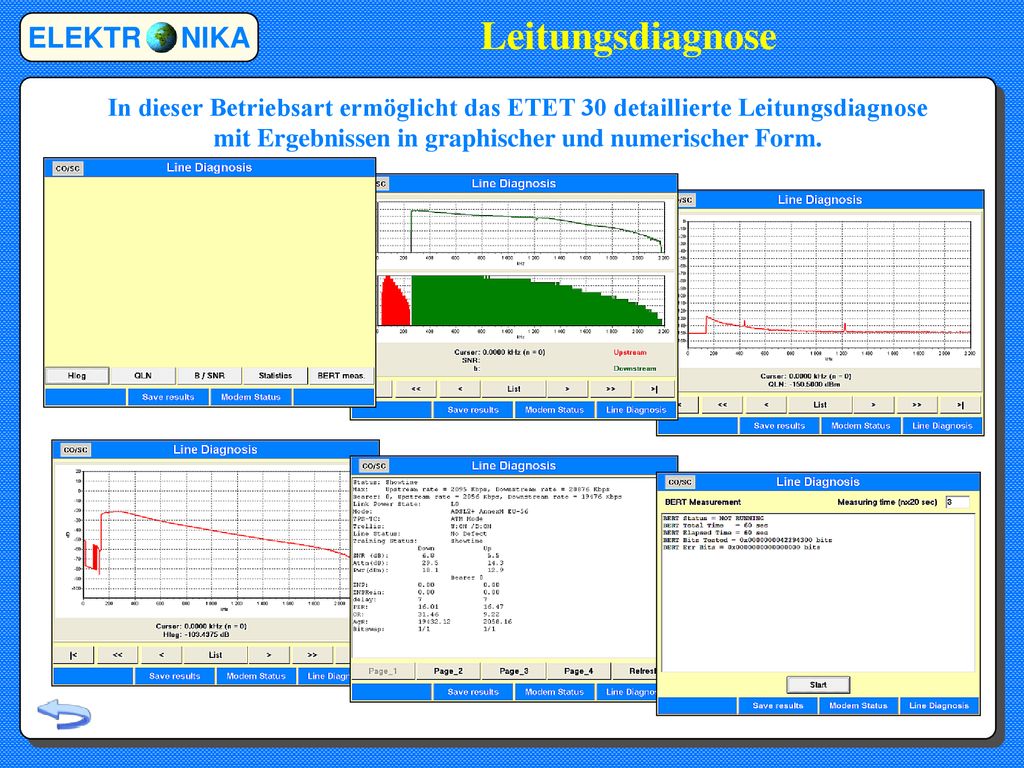The image size is (1024, 768).
Task: Open Modem Status in Hlog graph window
Action: [256, 677]
